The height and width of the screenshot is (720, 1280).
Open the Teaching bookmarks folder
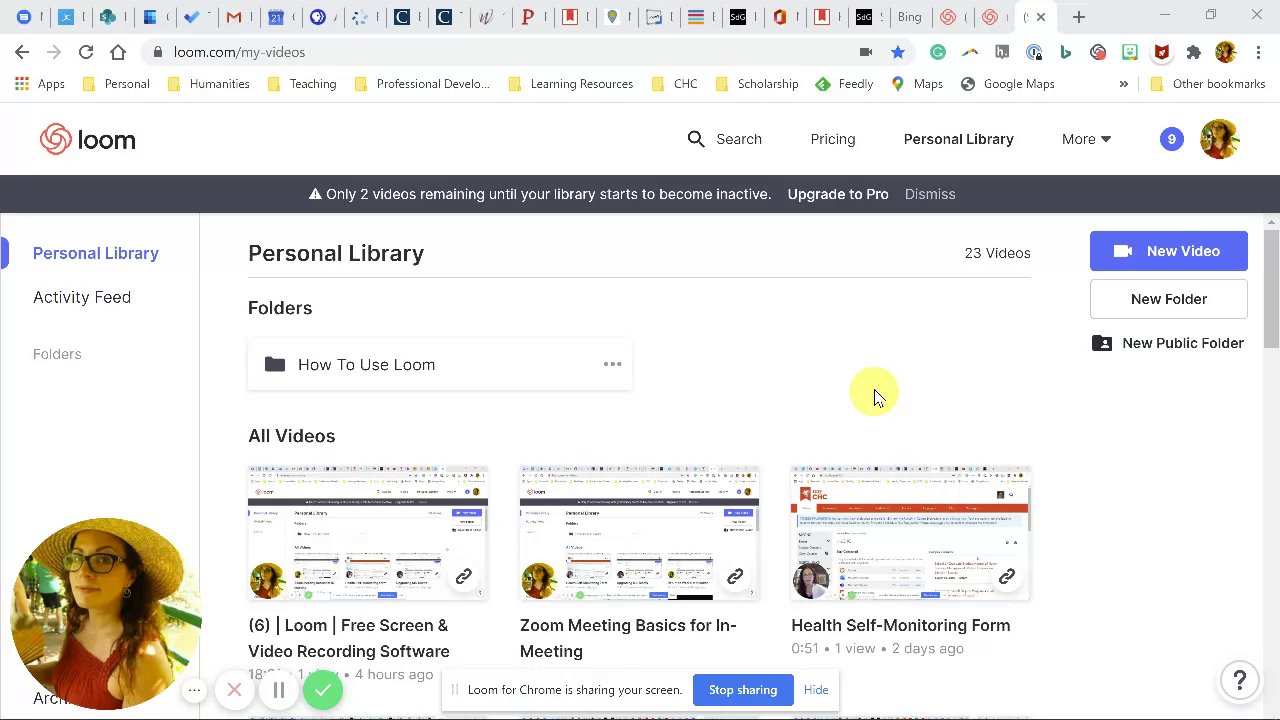pos(302,84)
